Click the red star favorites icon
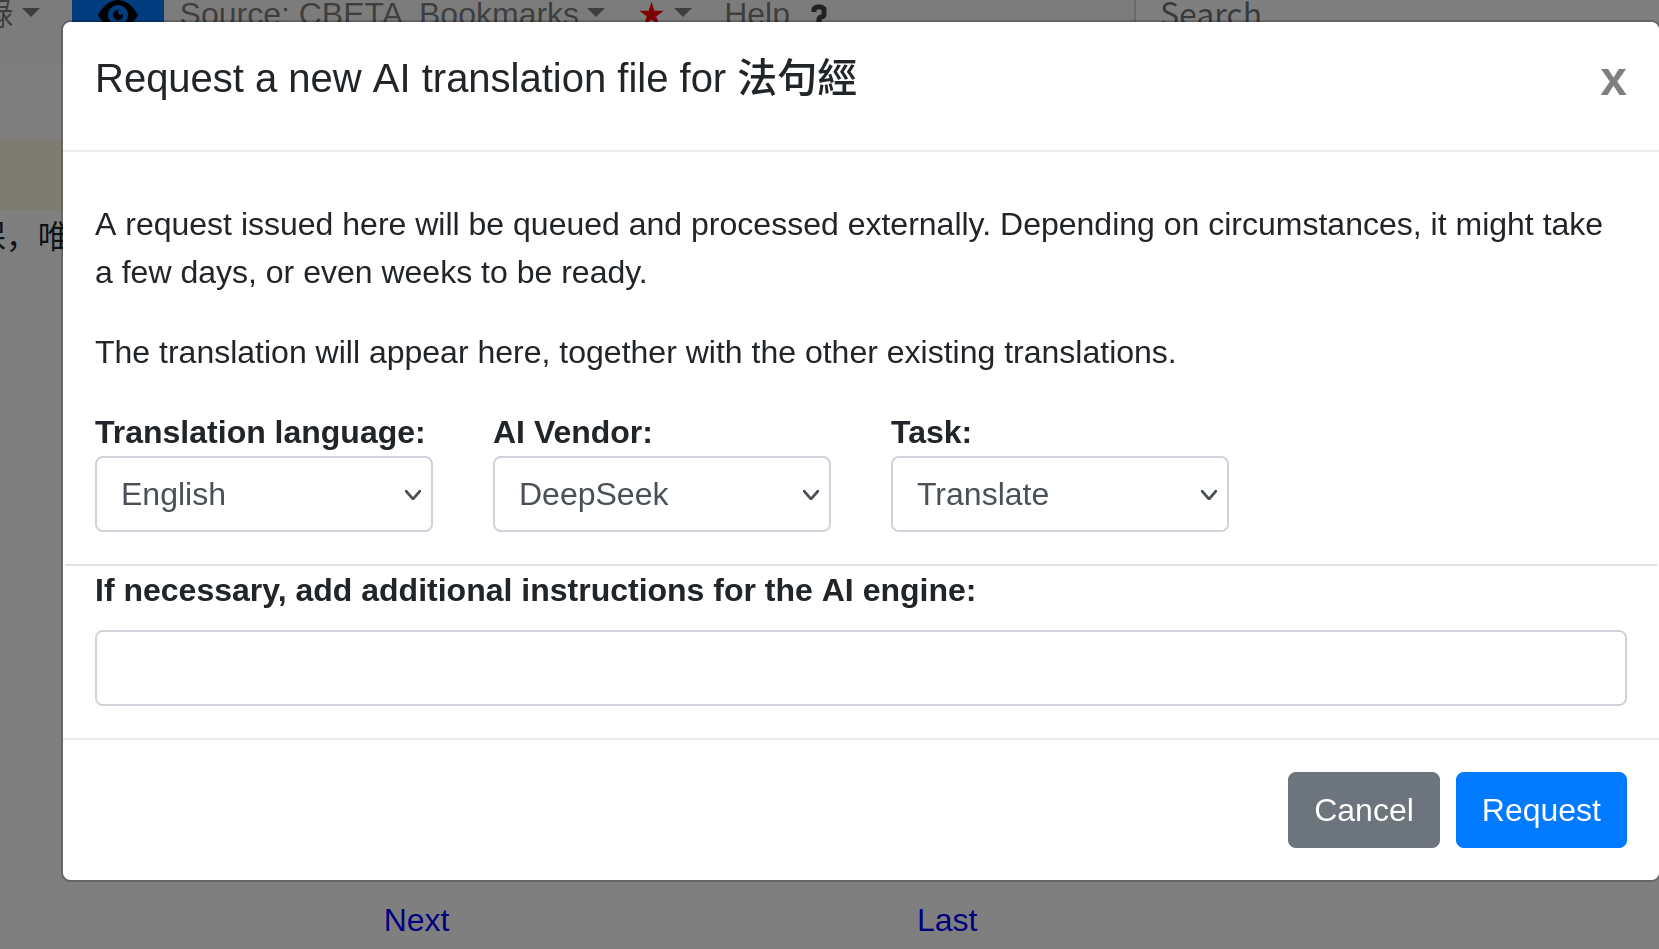This screenshot has height=949, width=1659. click(x=651, y=13)
